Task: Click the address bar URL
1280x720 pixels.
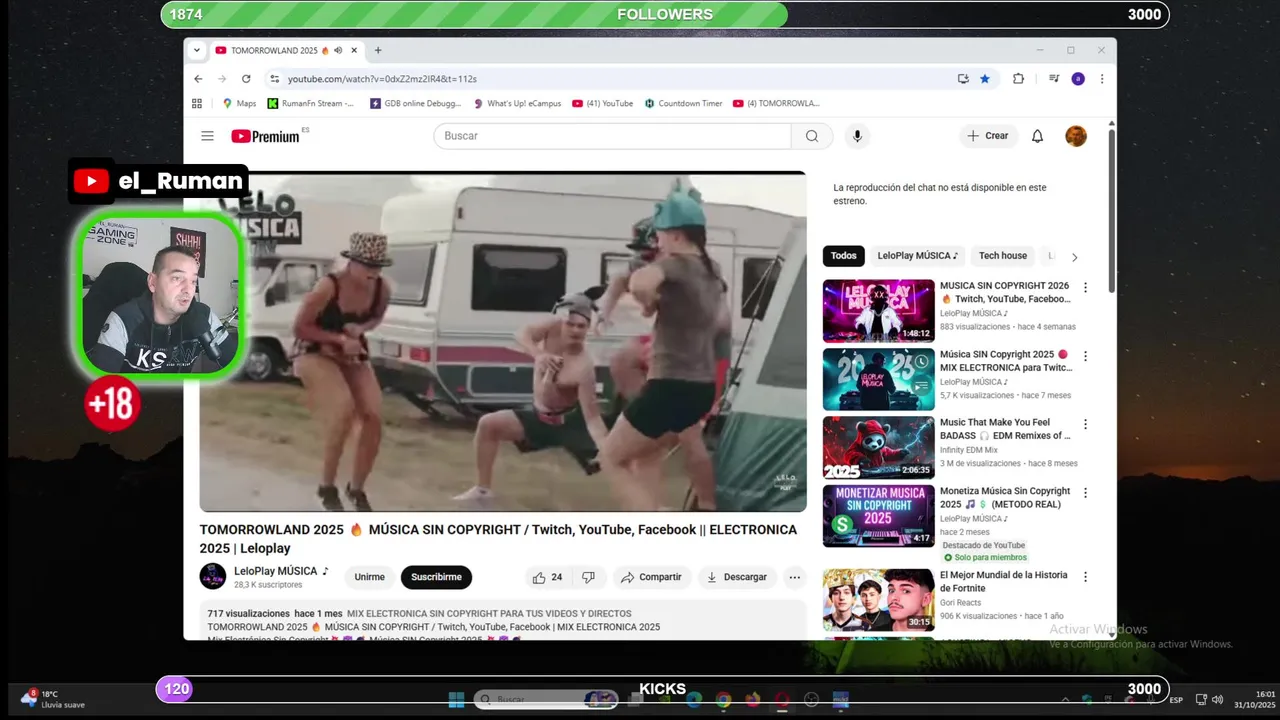Action: [x=382, y=79]
